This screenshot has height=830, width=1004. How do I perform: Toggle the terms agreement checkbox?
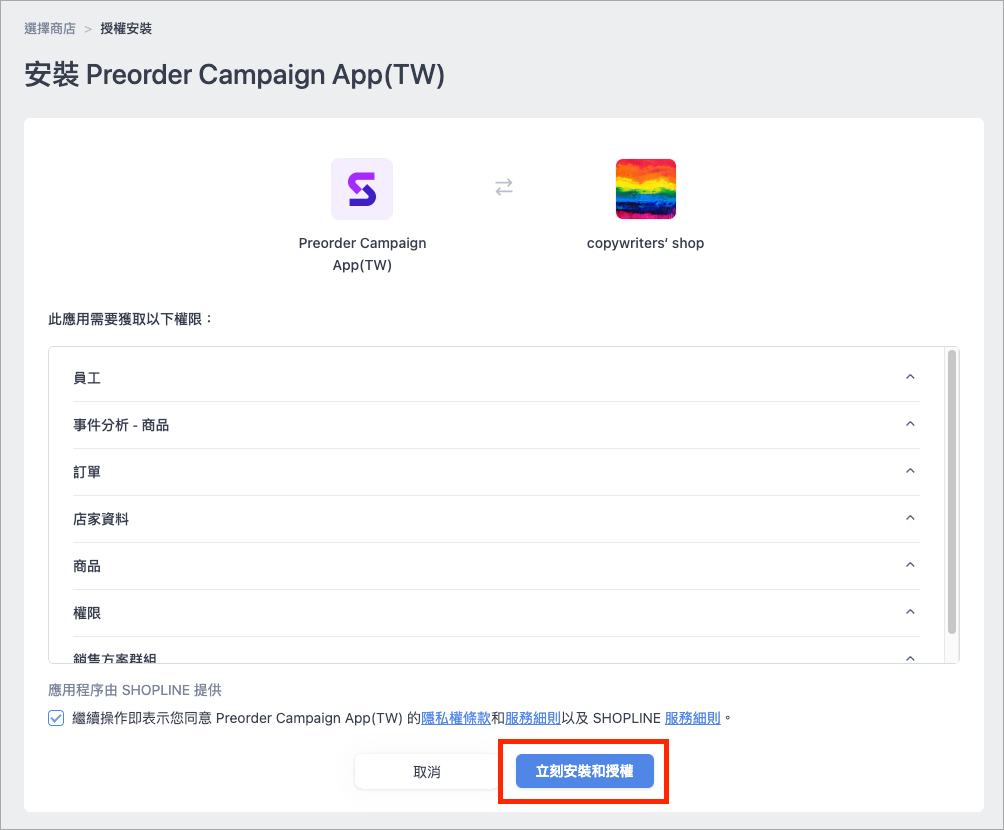pos(56,718)
